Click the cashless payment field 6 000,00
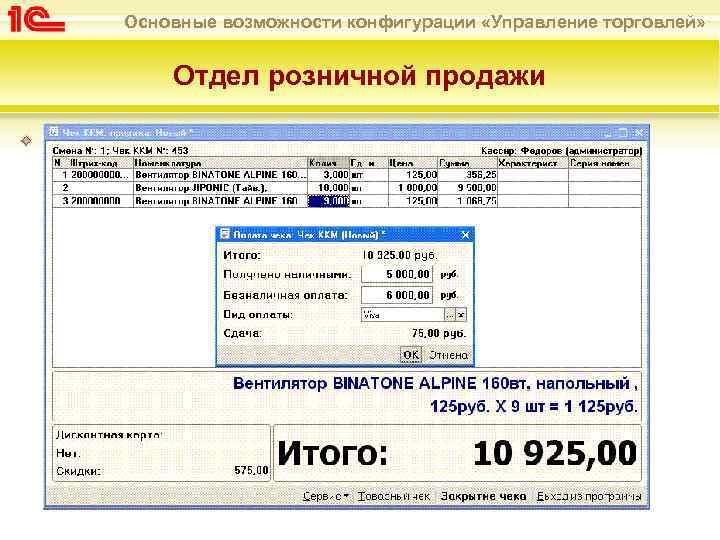The image size is (720, 540). click(397, 295)
